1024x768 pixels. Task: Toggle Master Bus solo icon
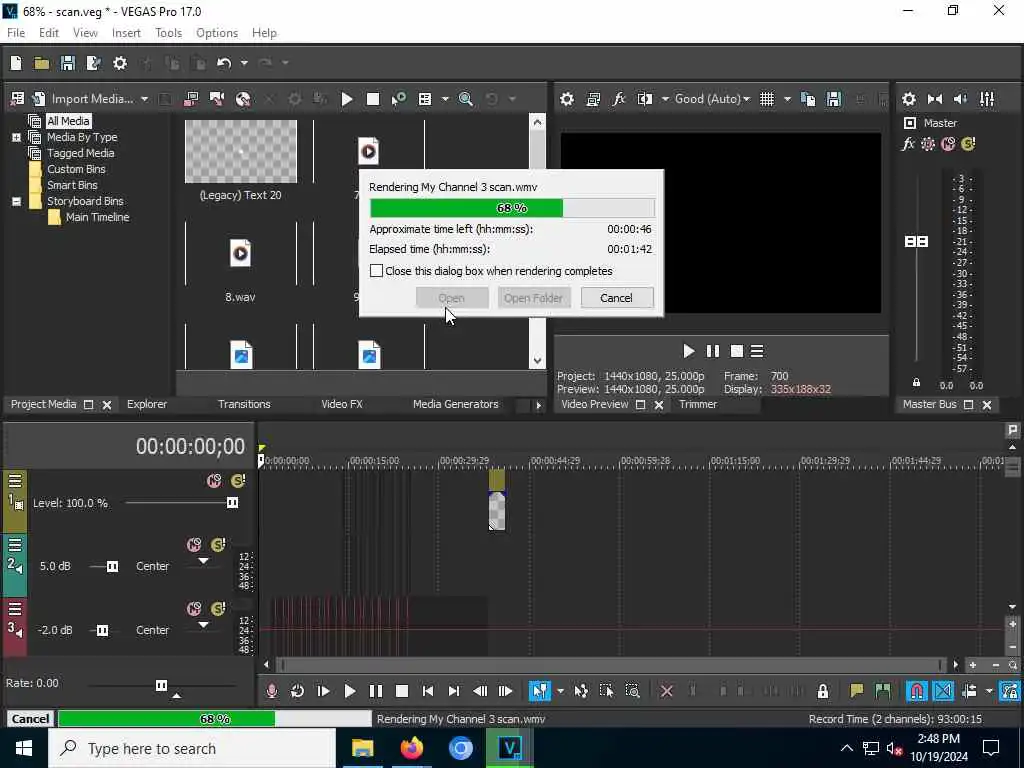coord(968,144)
